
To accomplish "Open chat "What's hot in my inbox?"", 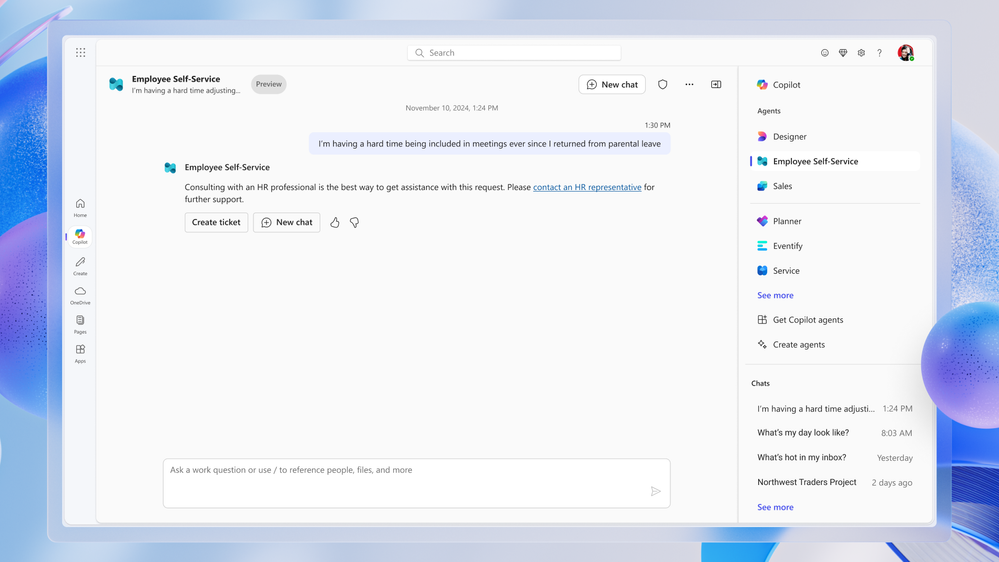I will (835, 458).
